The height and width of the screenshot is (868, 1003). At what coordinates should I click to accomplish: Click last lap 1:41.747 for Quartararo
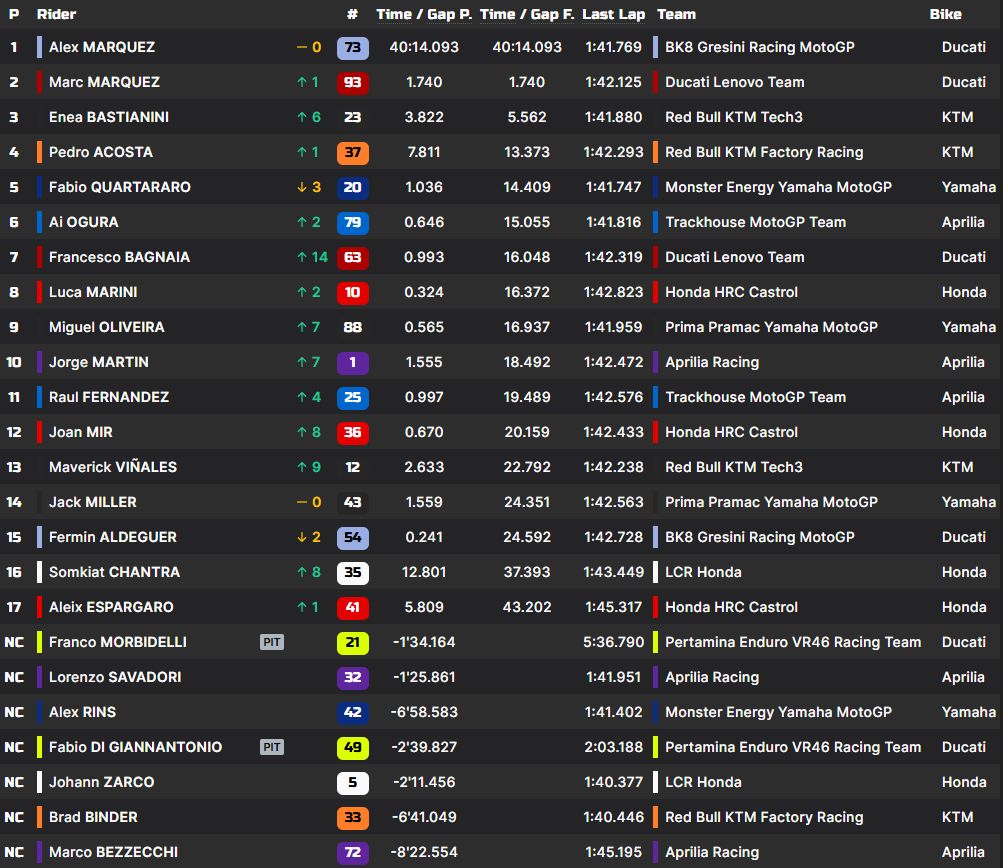click(x=613, y=187)
